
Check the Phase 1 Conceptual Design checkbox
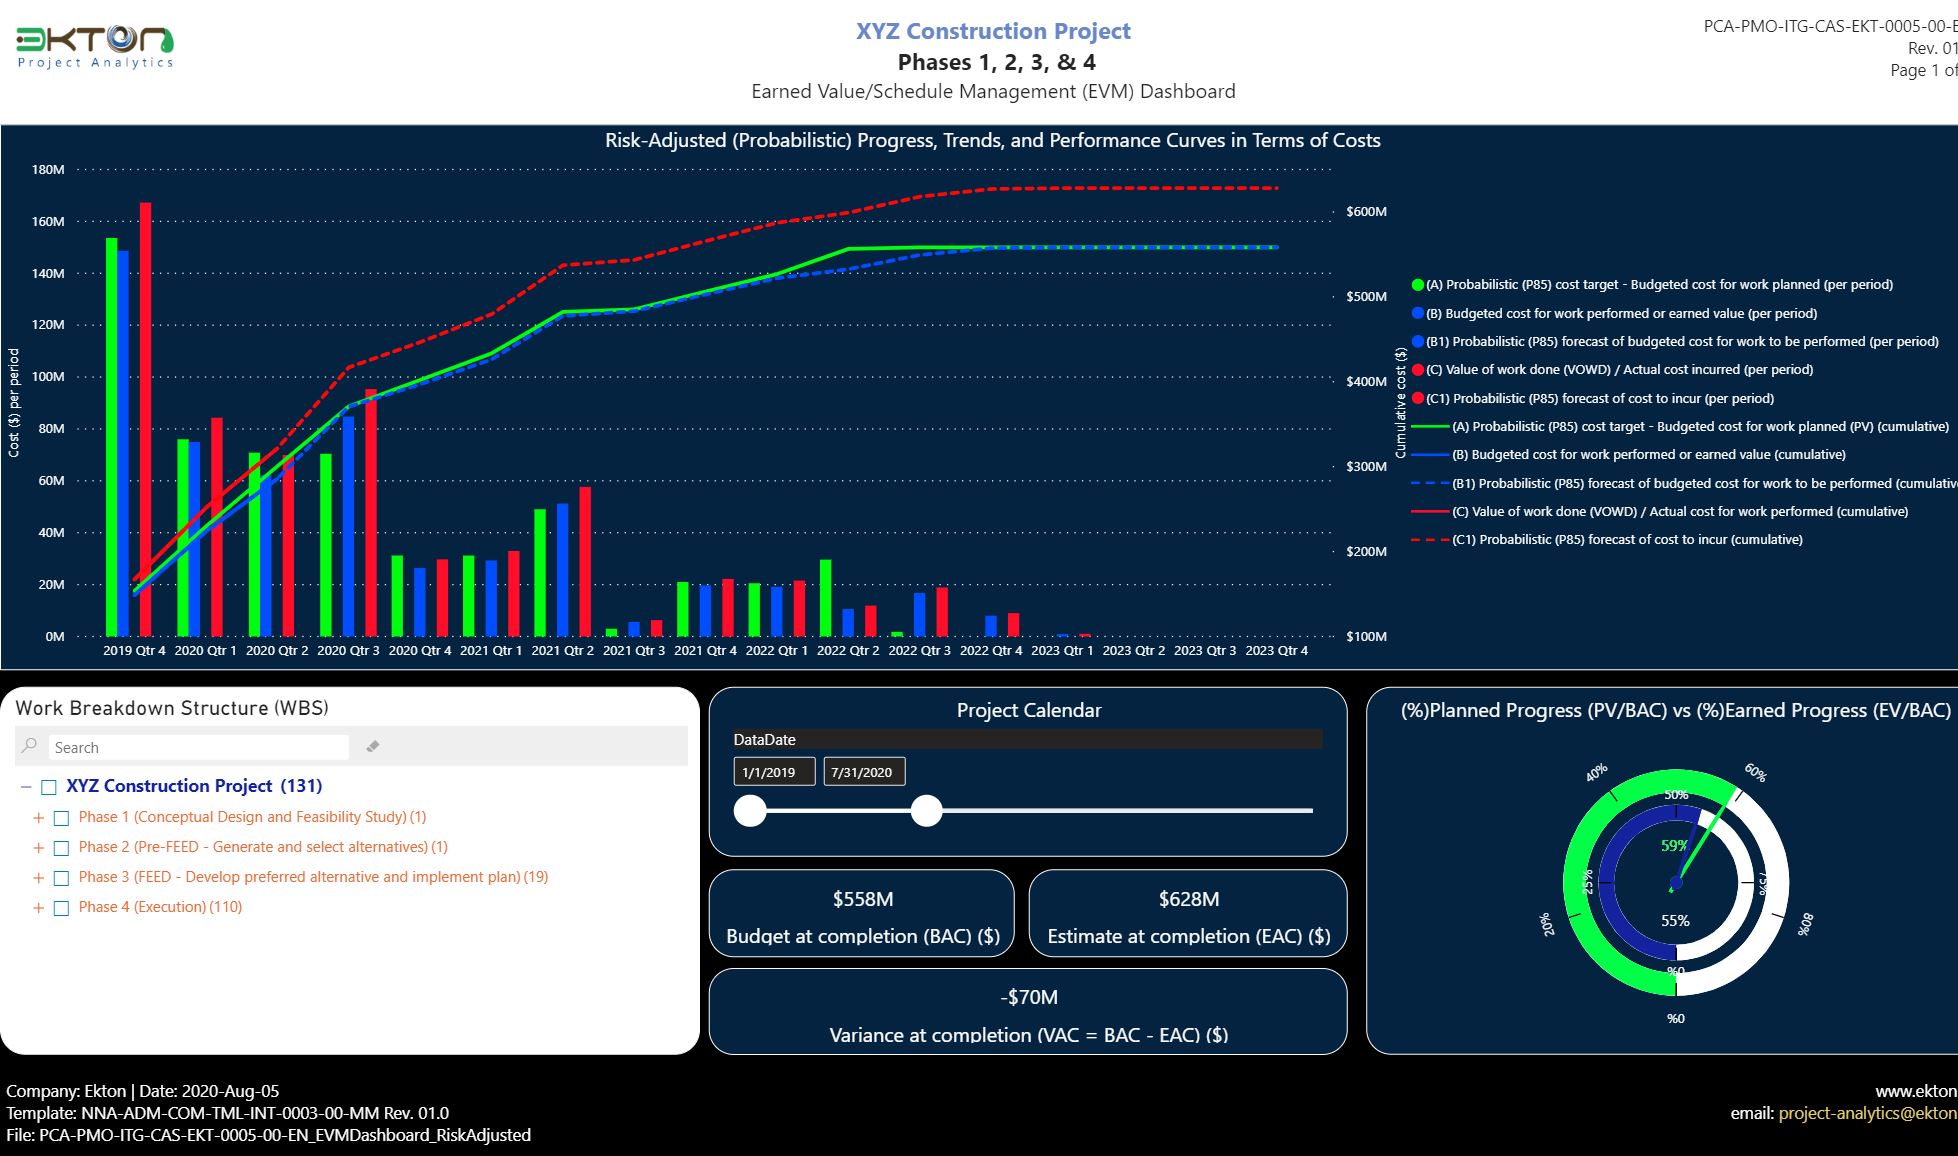(61, 818)
